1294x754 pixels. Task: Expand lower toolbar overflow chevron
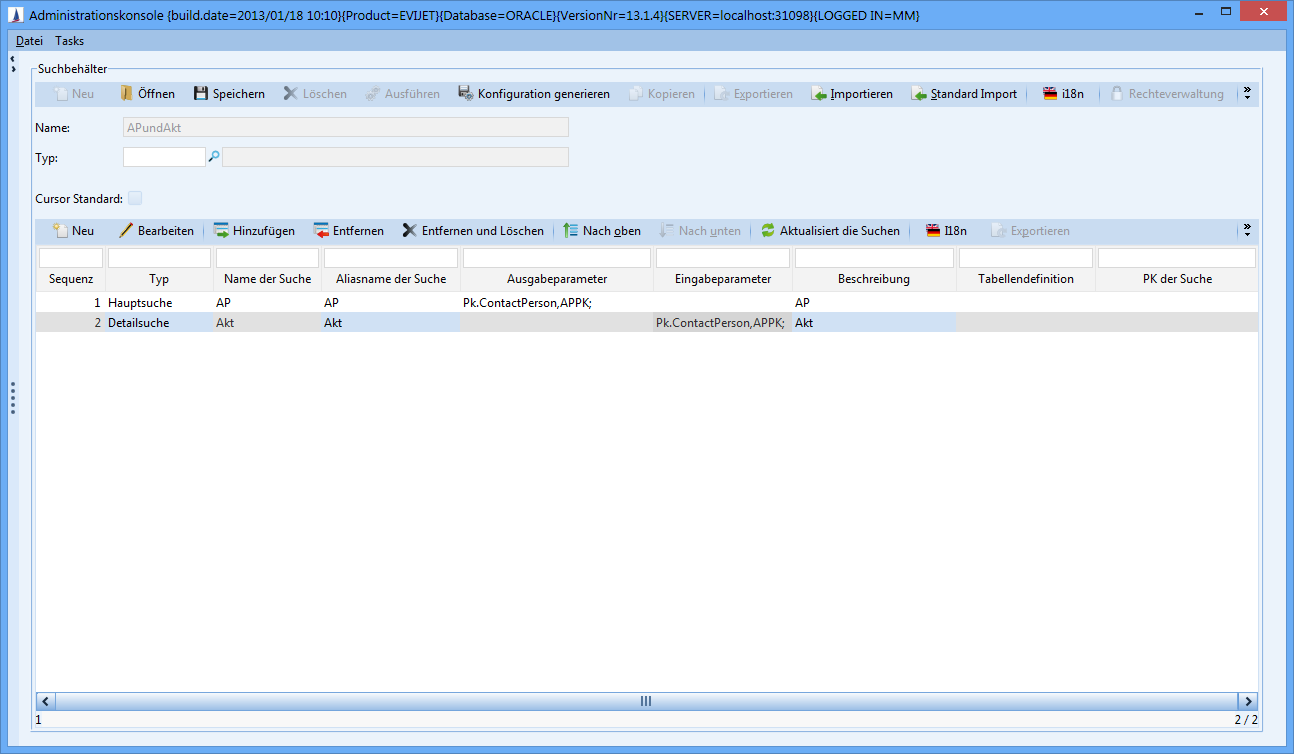pos(1246,230)
